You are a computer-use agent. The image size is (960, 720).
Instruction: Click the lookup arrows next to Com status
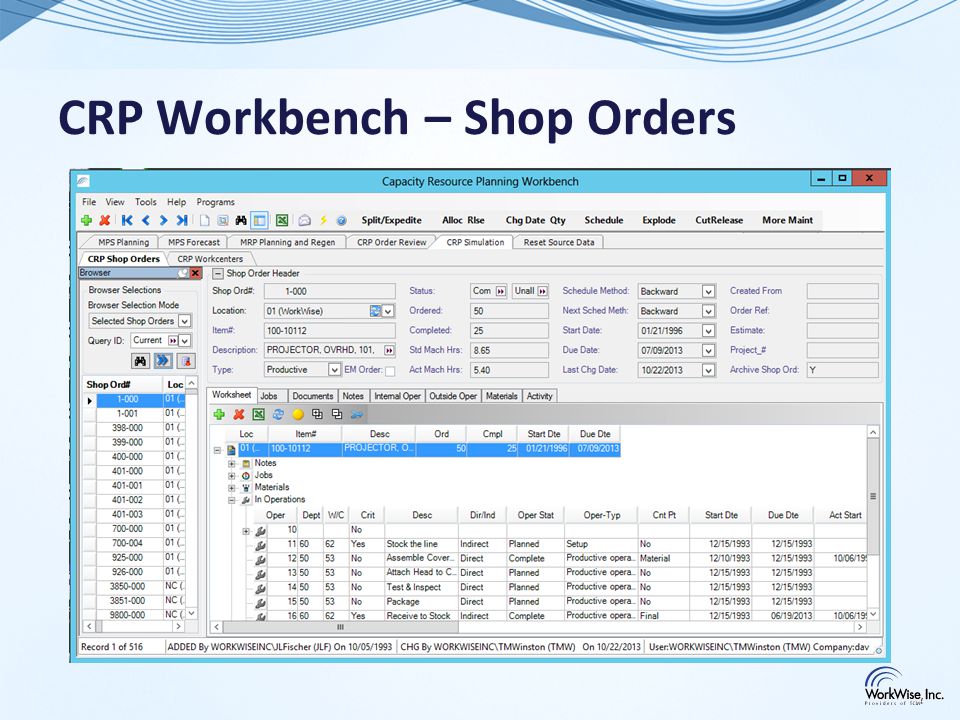[501, 291]
